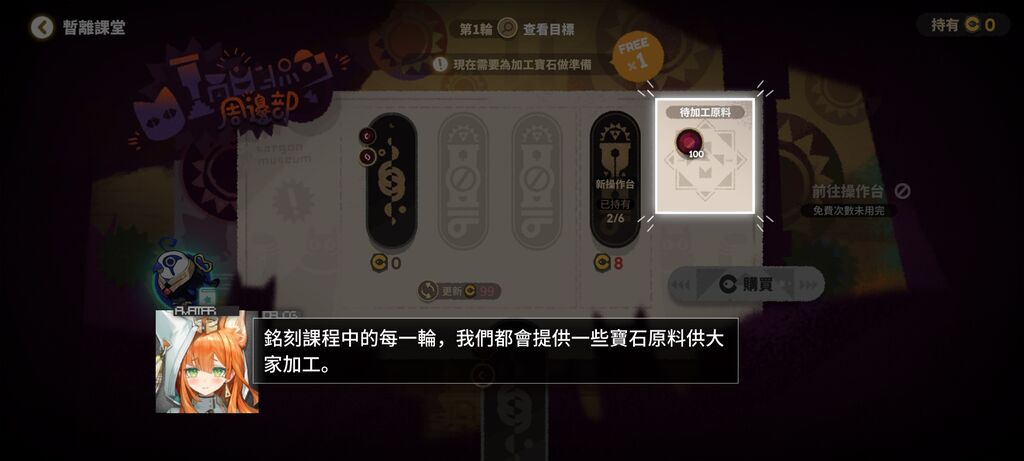Viewport: 1024px width, 461px height.
Task: Tap the 更新 refresh cost button
Action: [459, 291]
